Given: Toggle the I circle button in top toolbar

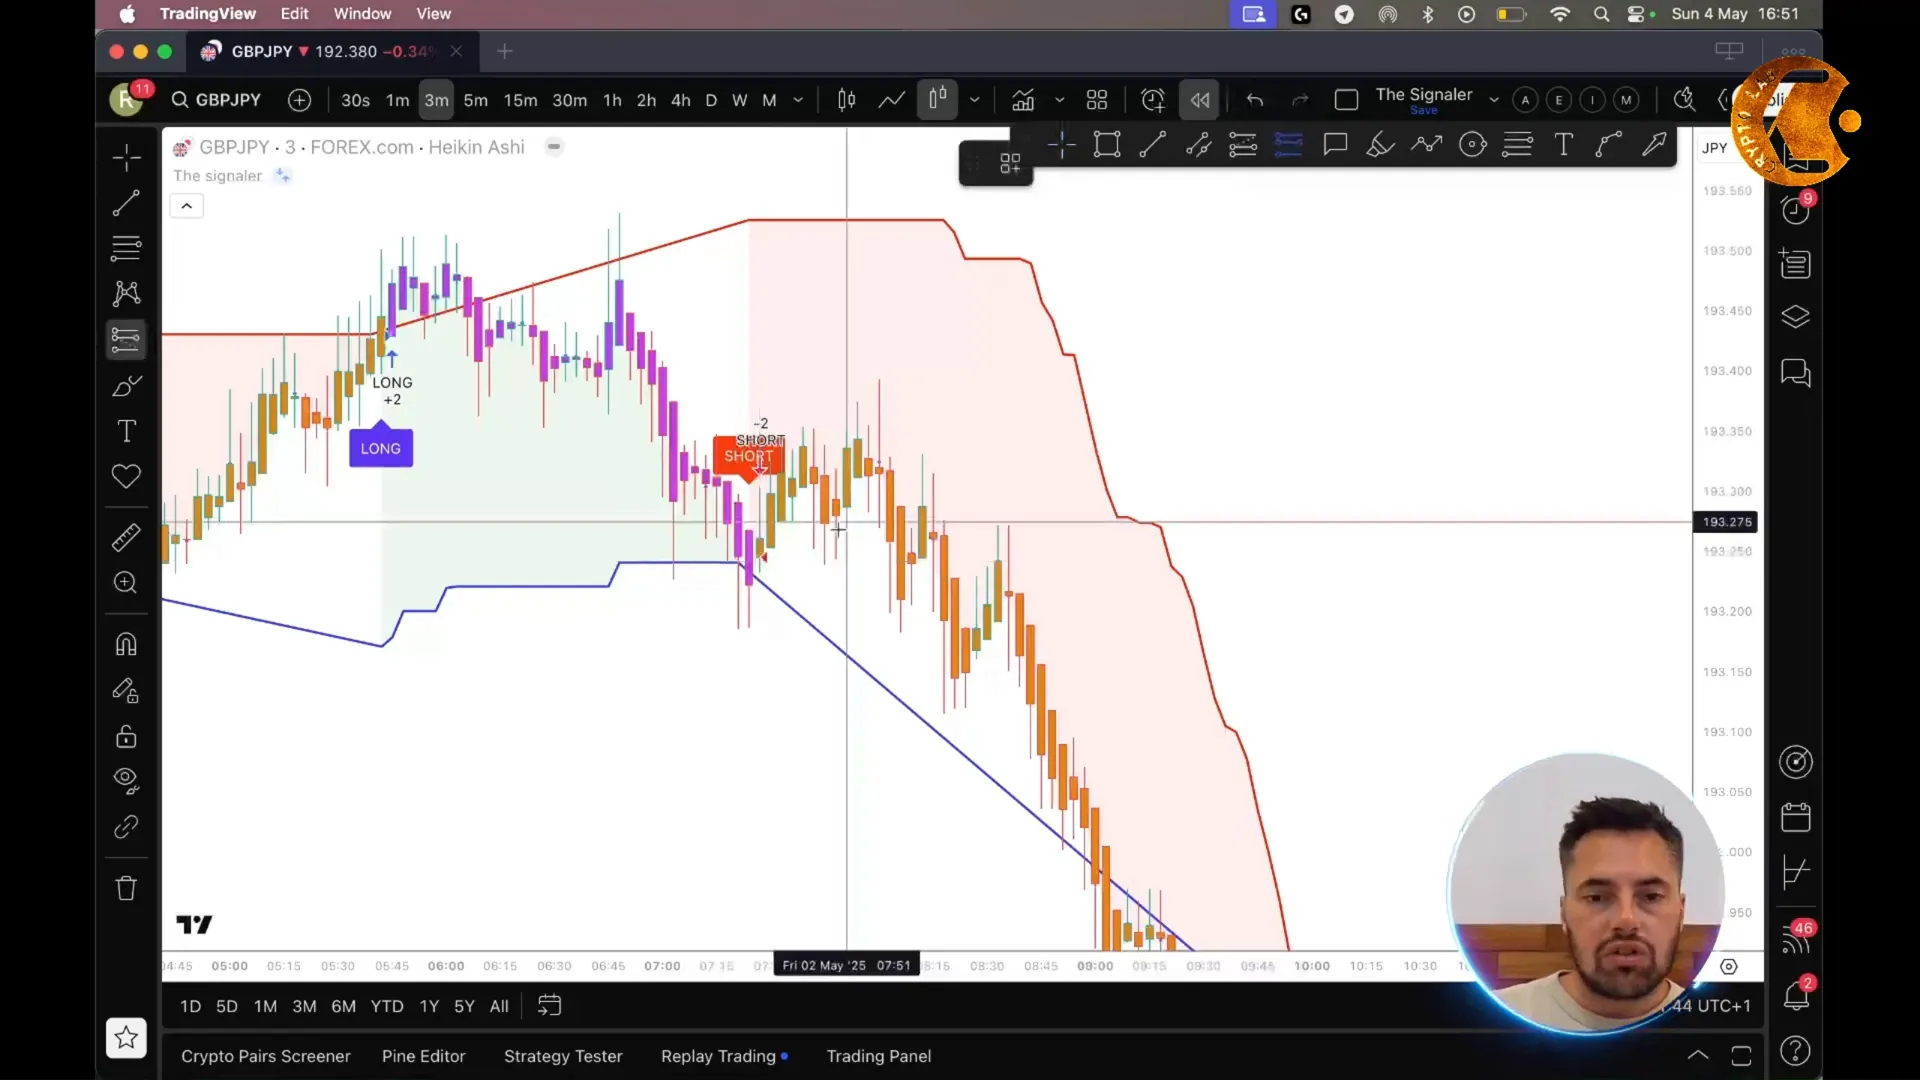Looking at the screenshot, I should pos(1593,100).
